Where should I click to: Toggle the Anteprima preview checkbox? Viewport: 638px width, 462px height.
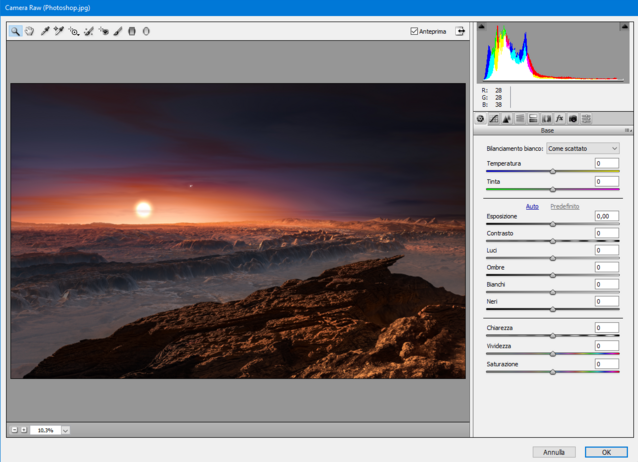pos(414,31)
